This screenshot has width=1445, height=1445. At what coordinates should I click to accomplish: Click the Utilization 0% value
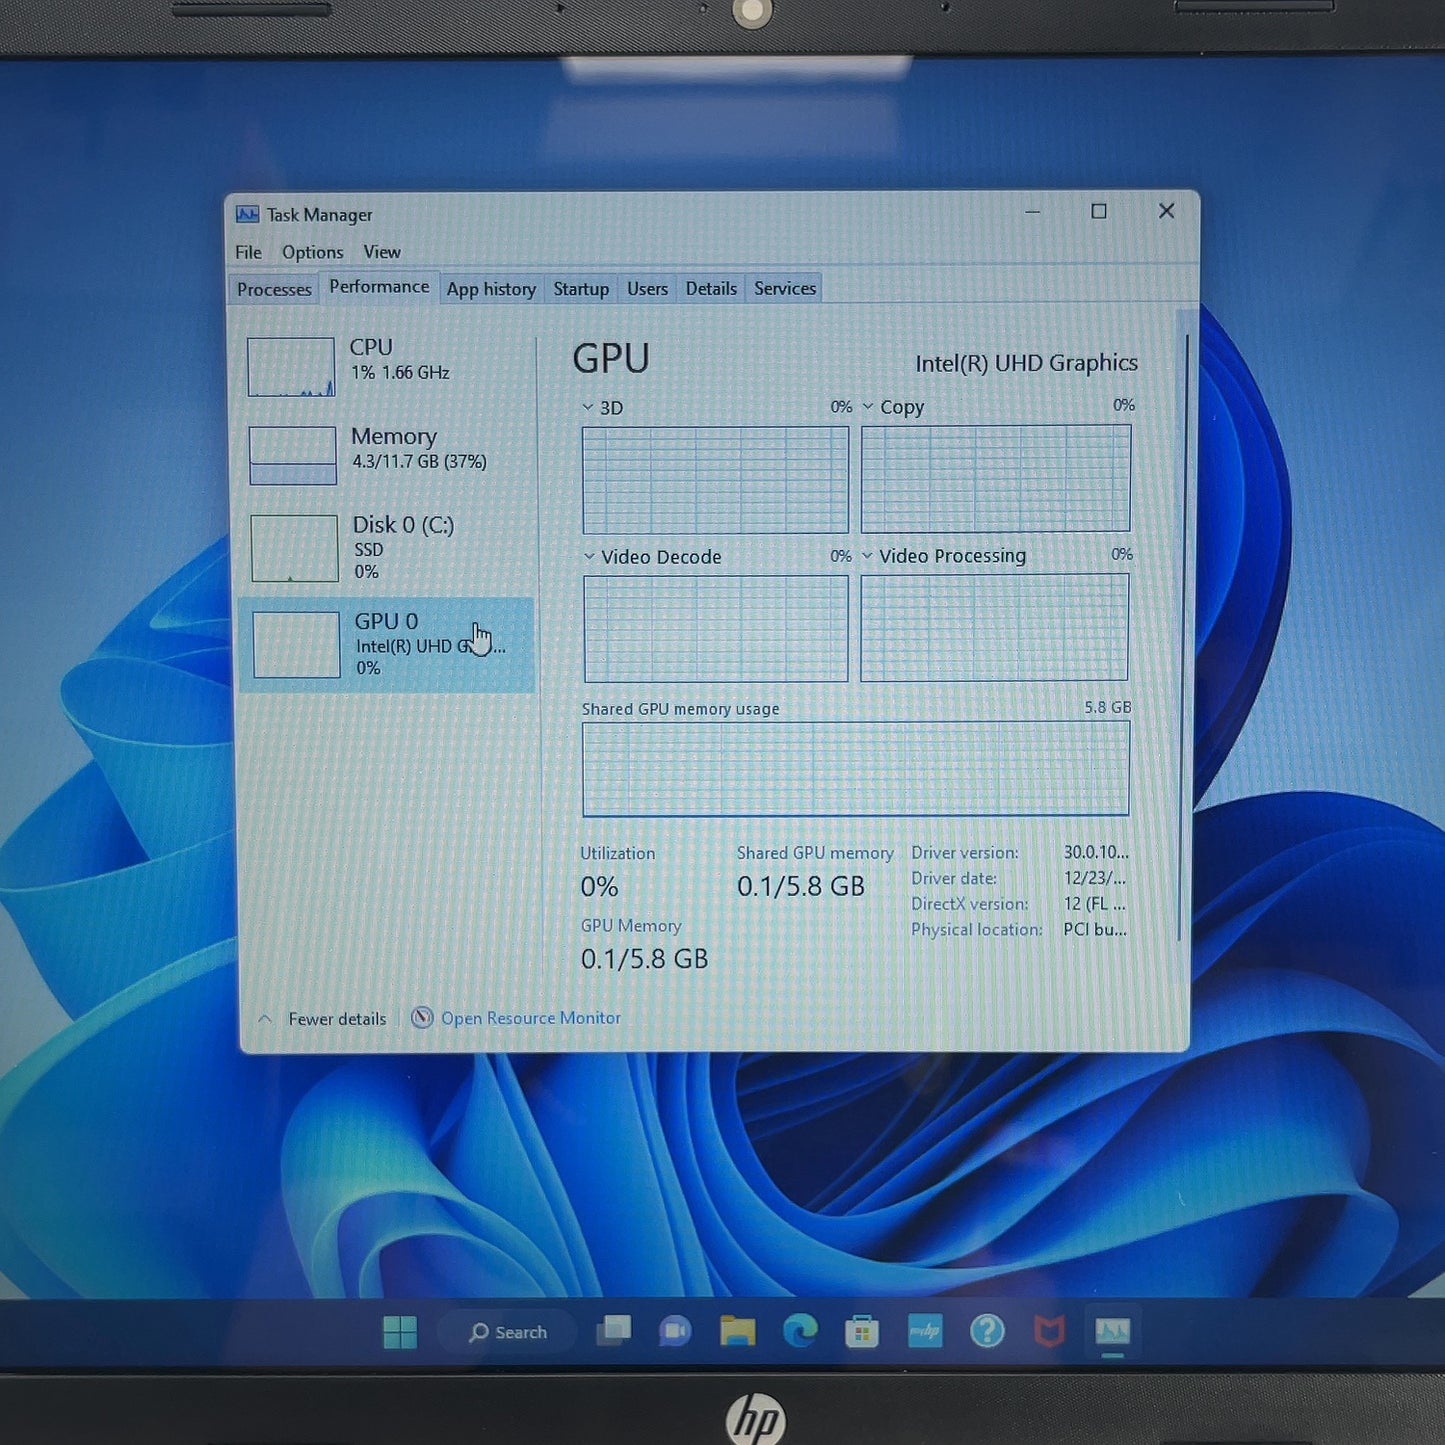(x=599, y=887)
